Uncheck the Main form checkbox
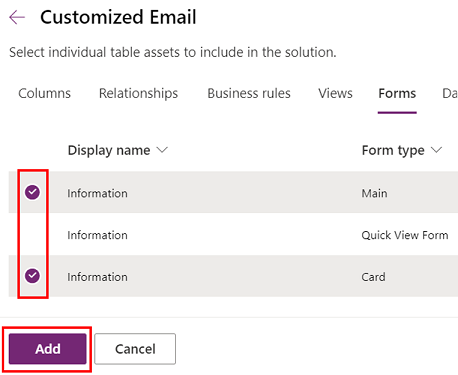Image resolution: width=458 pixels, height=375 pixels. [x=32, y=192]
